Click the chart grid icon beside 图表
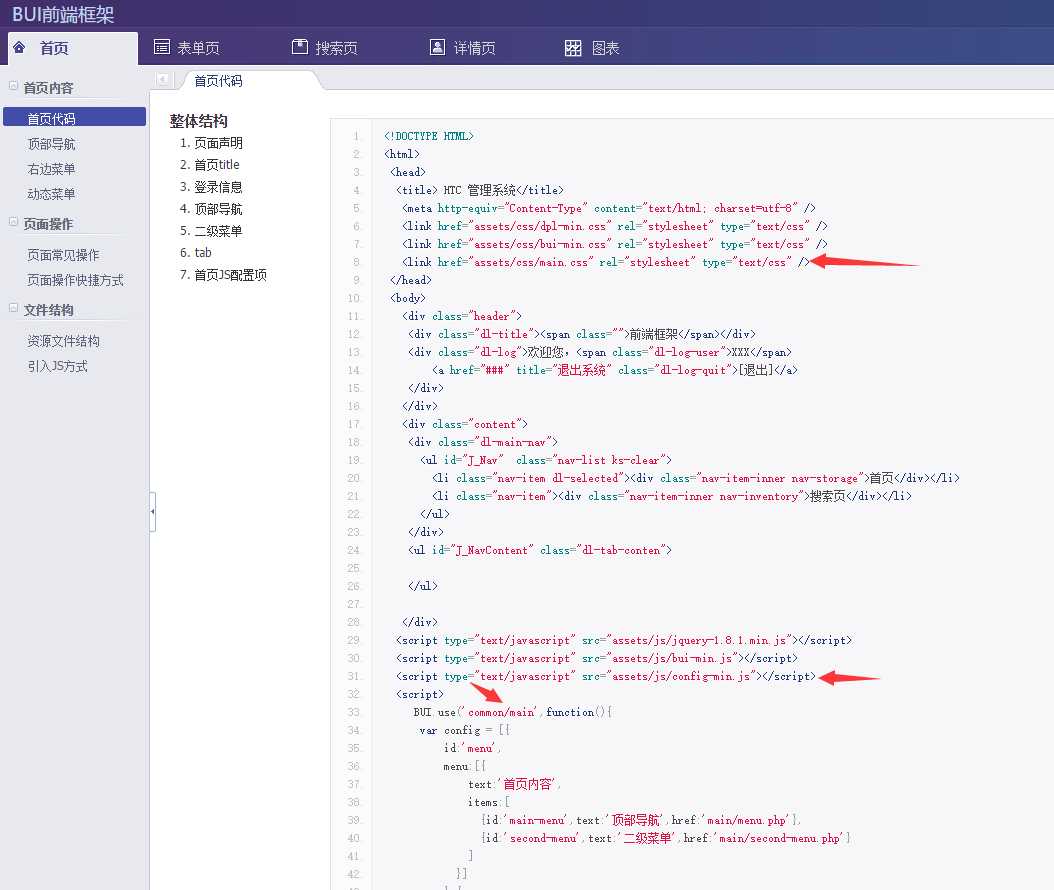 click(573, 47)
